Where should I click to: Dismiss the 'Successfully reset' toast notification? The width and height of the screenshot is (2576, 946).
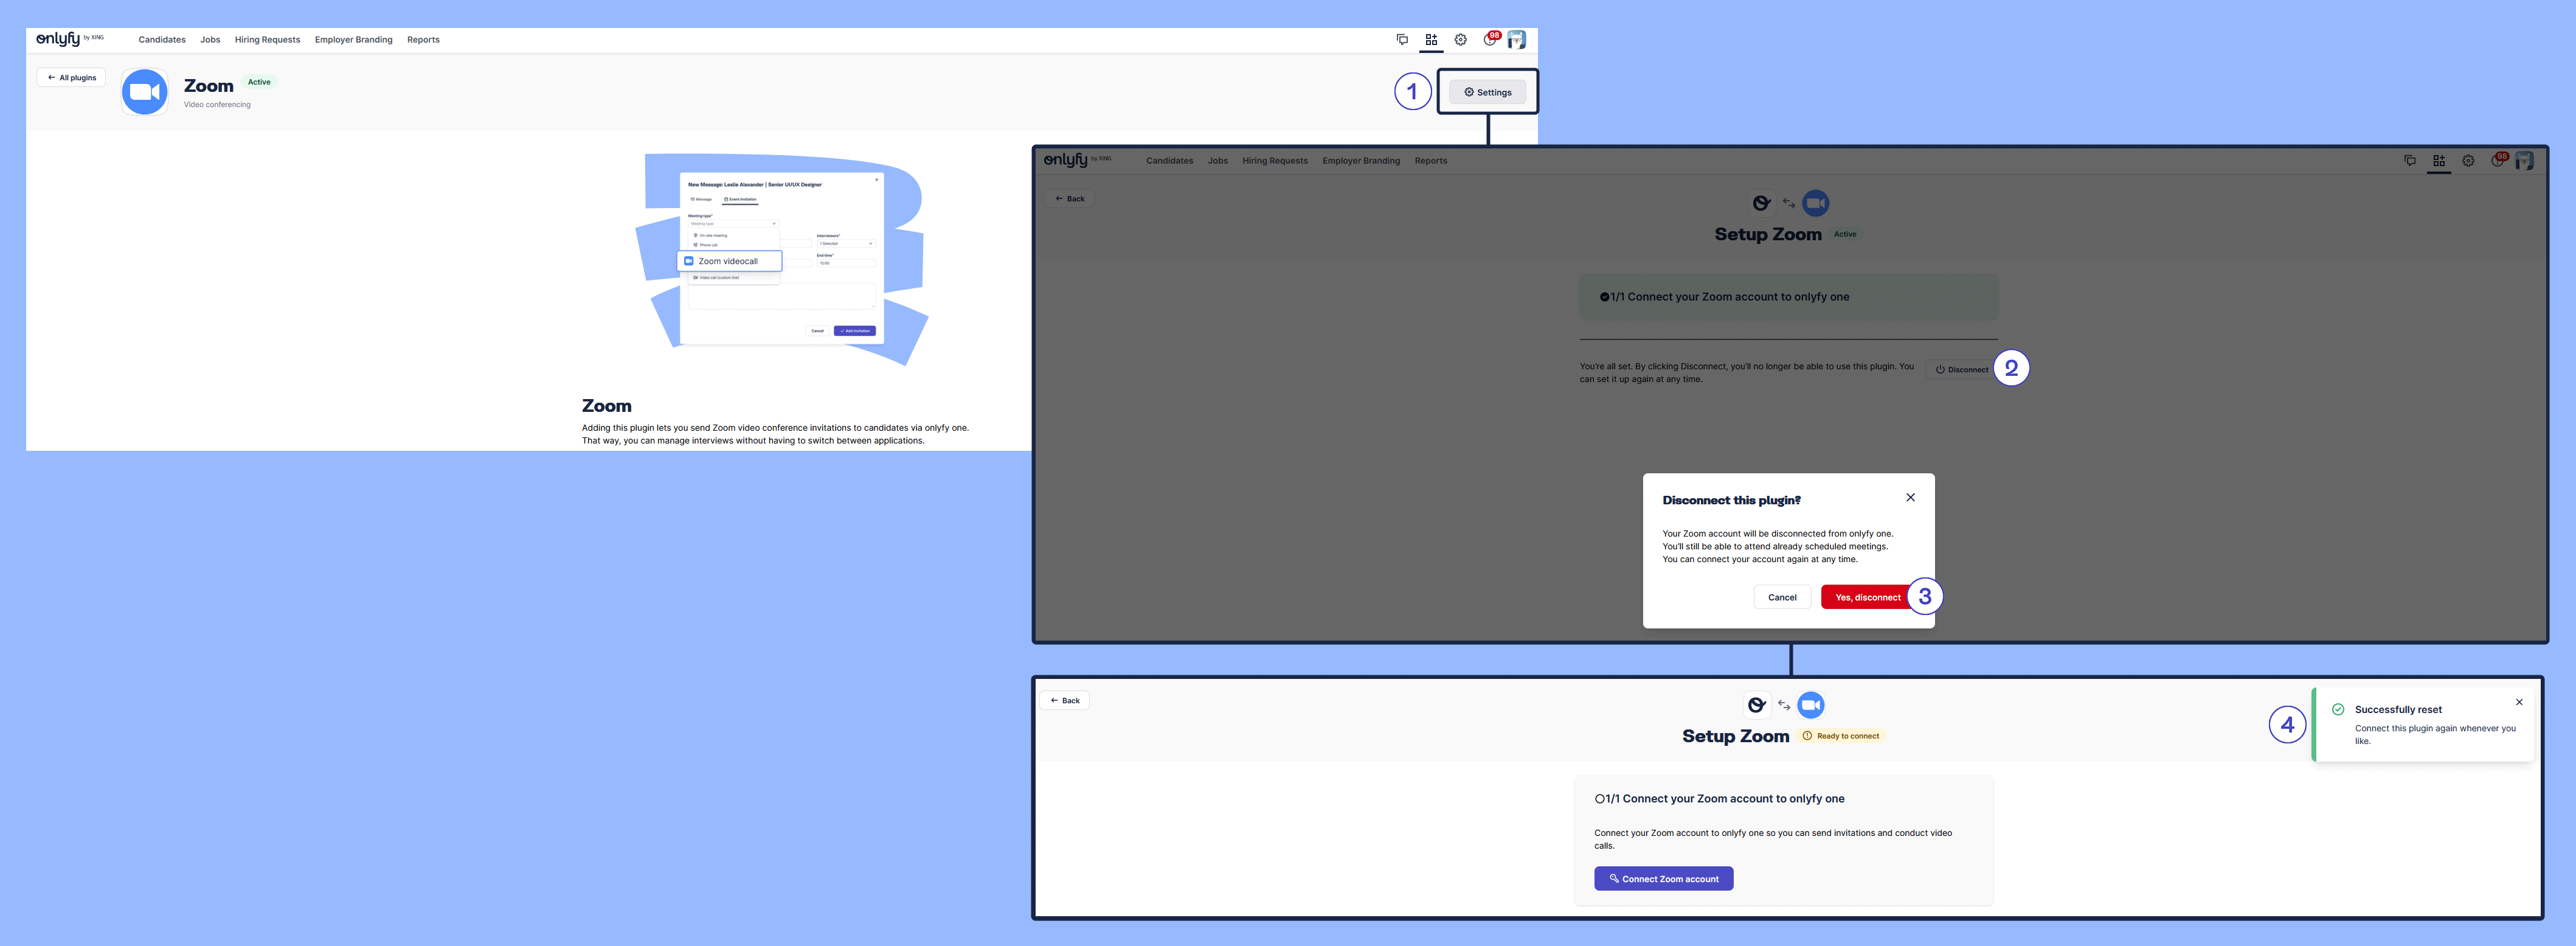click(x=2519, y=702)
